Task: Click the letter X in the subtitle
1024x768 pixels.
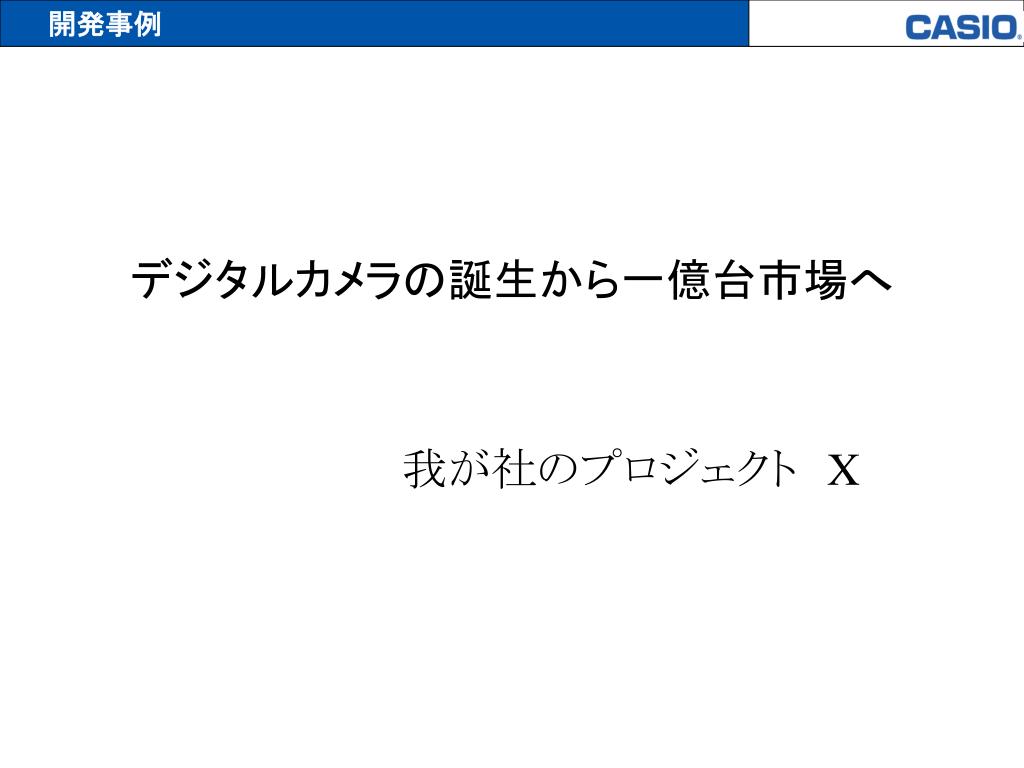Action: coord(843,470)
